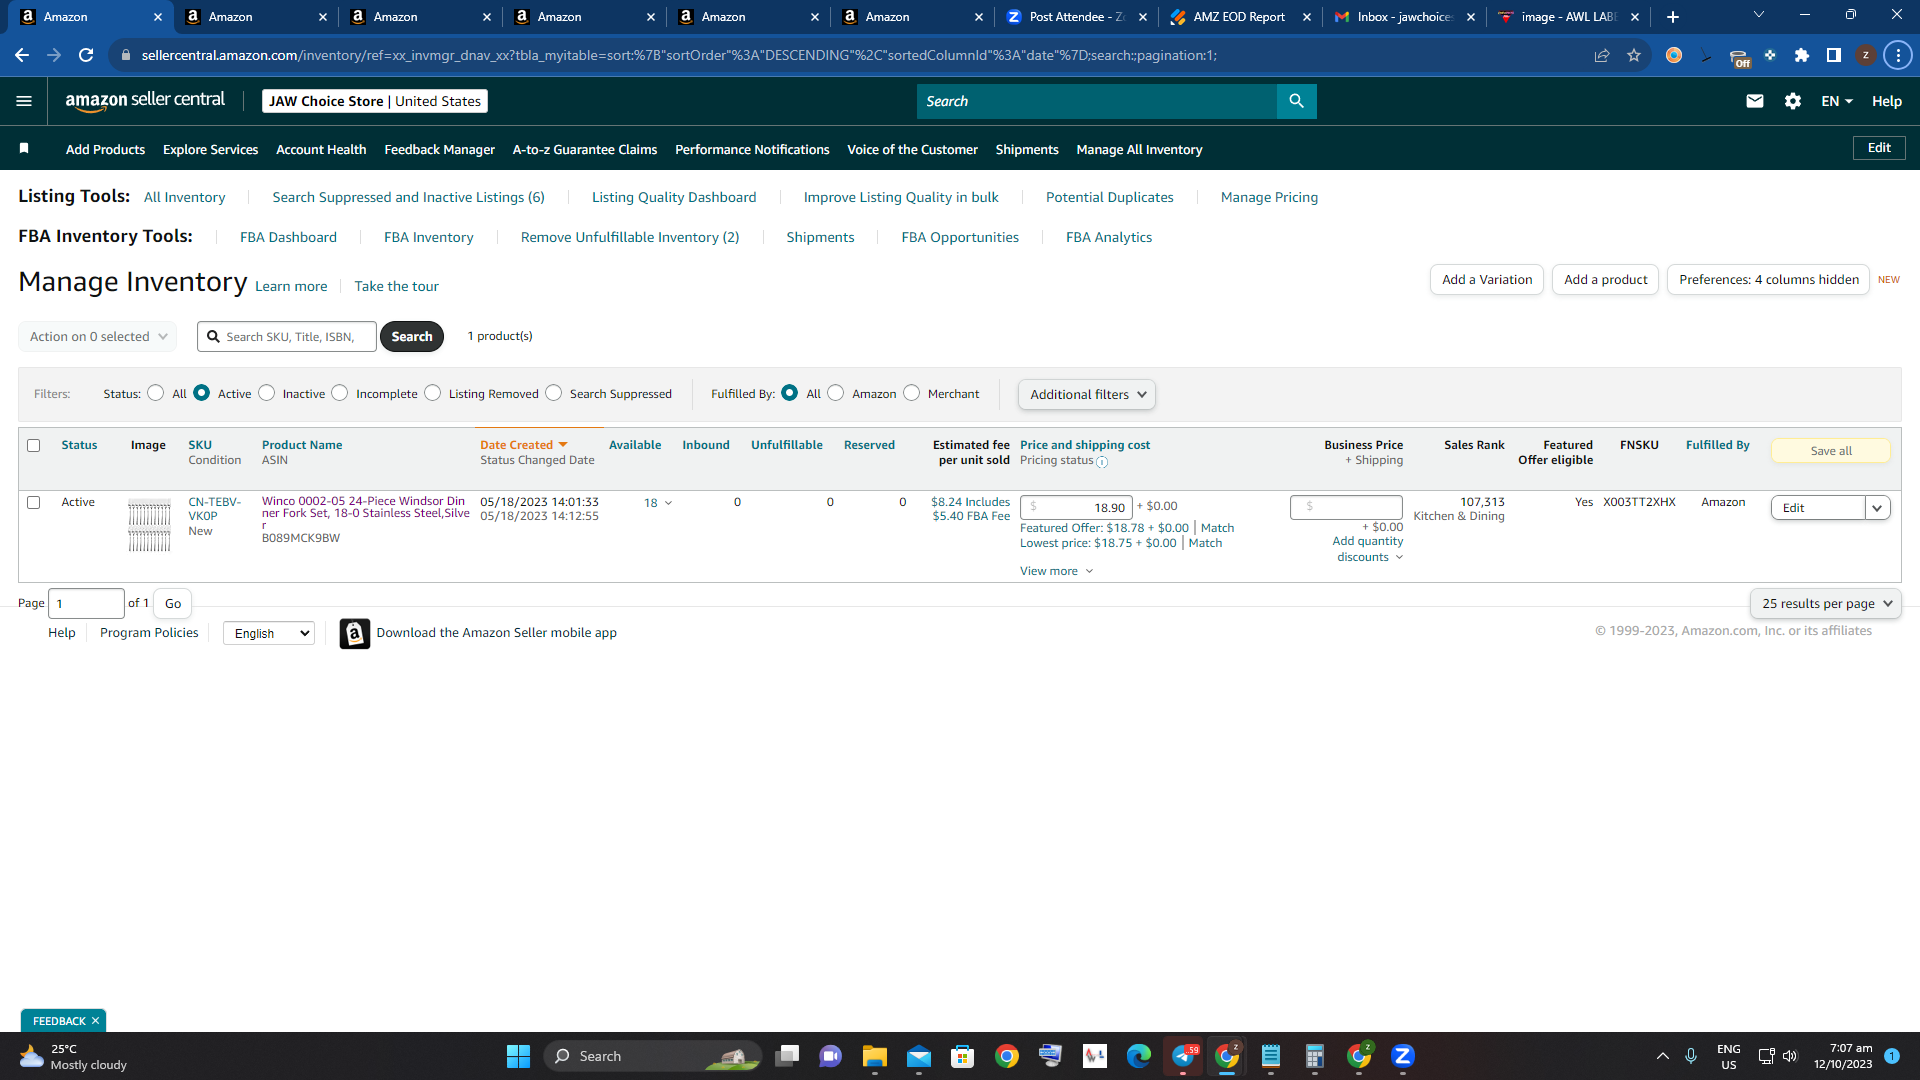Open the English language dropdown
This screenshot has height=1080, width=1920.
[x=269, y=633]
